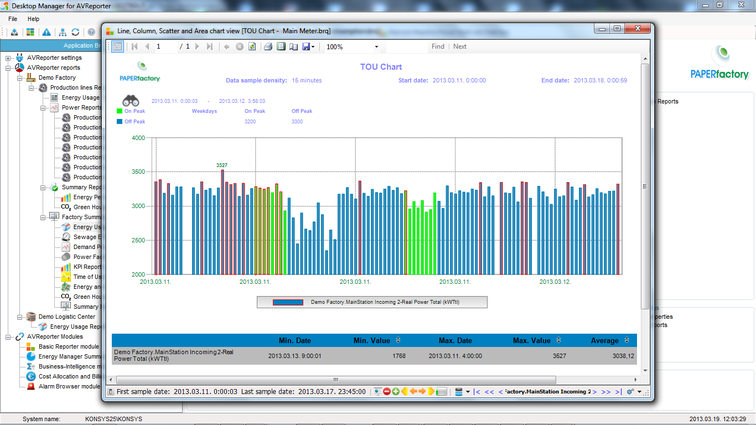Click the yellow right-pointing arrow icon
This screenshot has height=425, width=756.
431,392
